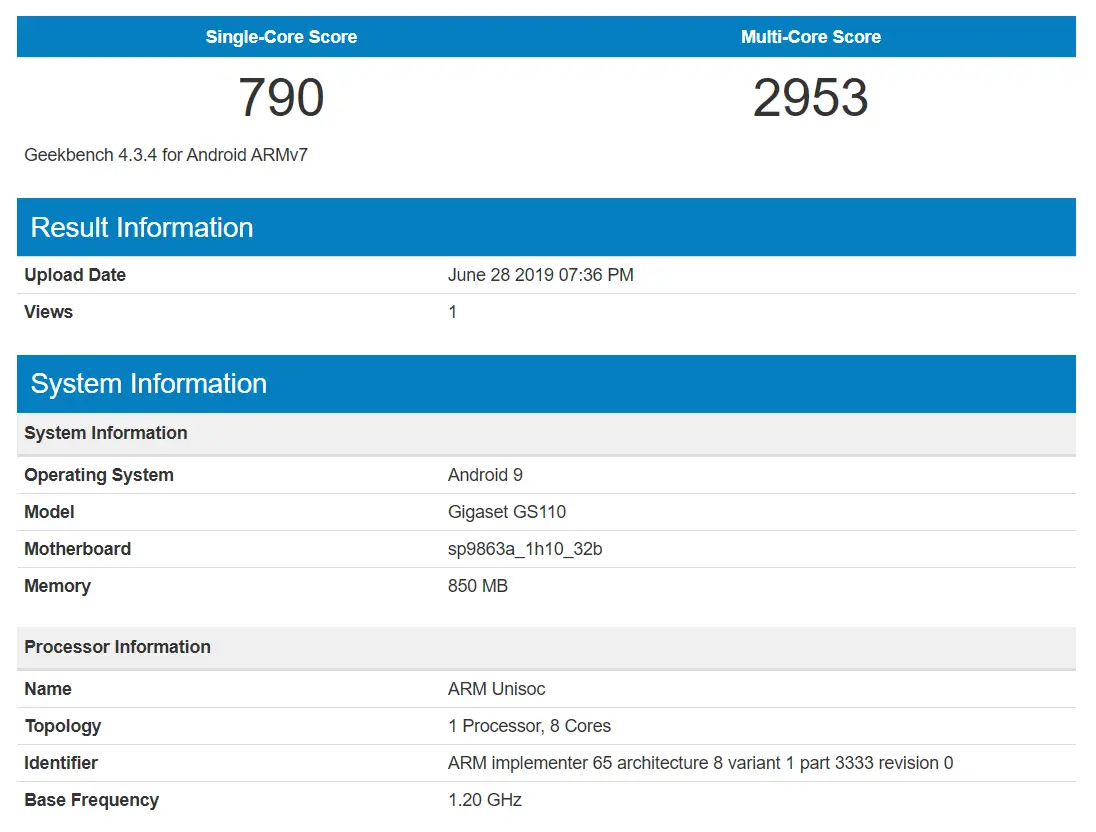This screenshot has width=1096, height=832.
Task: Select the single-core score value 790
Action: (x=281, y=98)
